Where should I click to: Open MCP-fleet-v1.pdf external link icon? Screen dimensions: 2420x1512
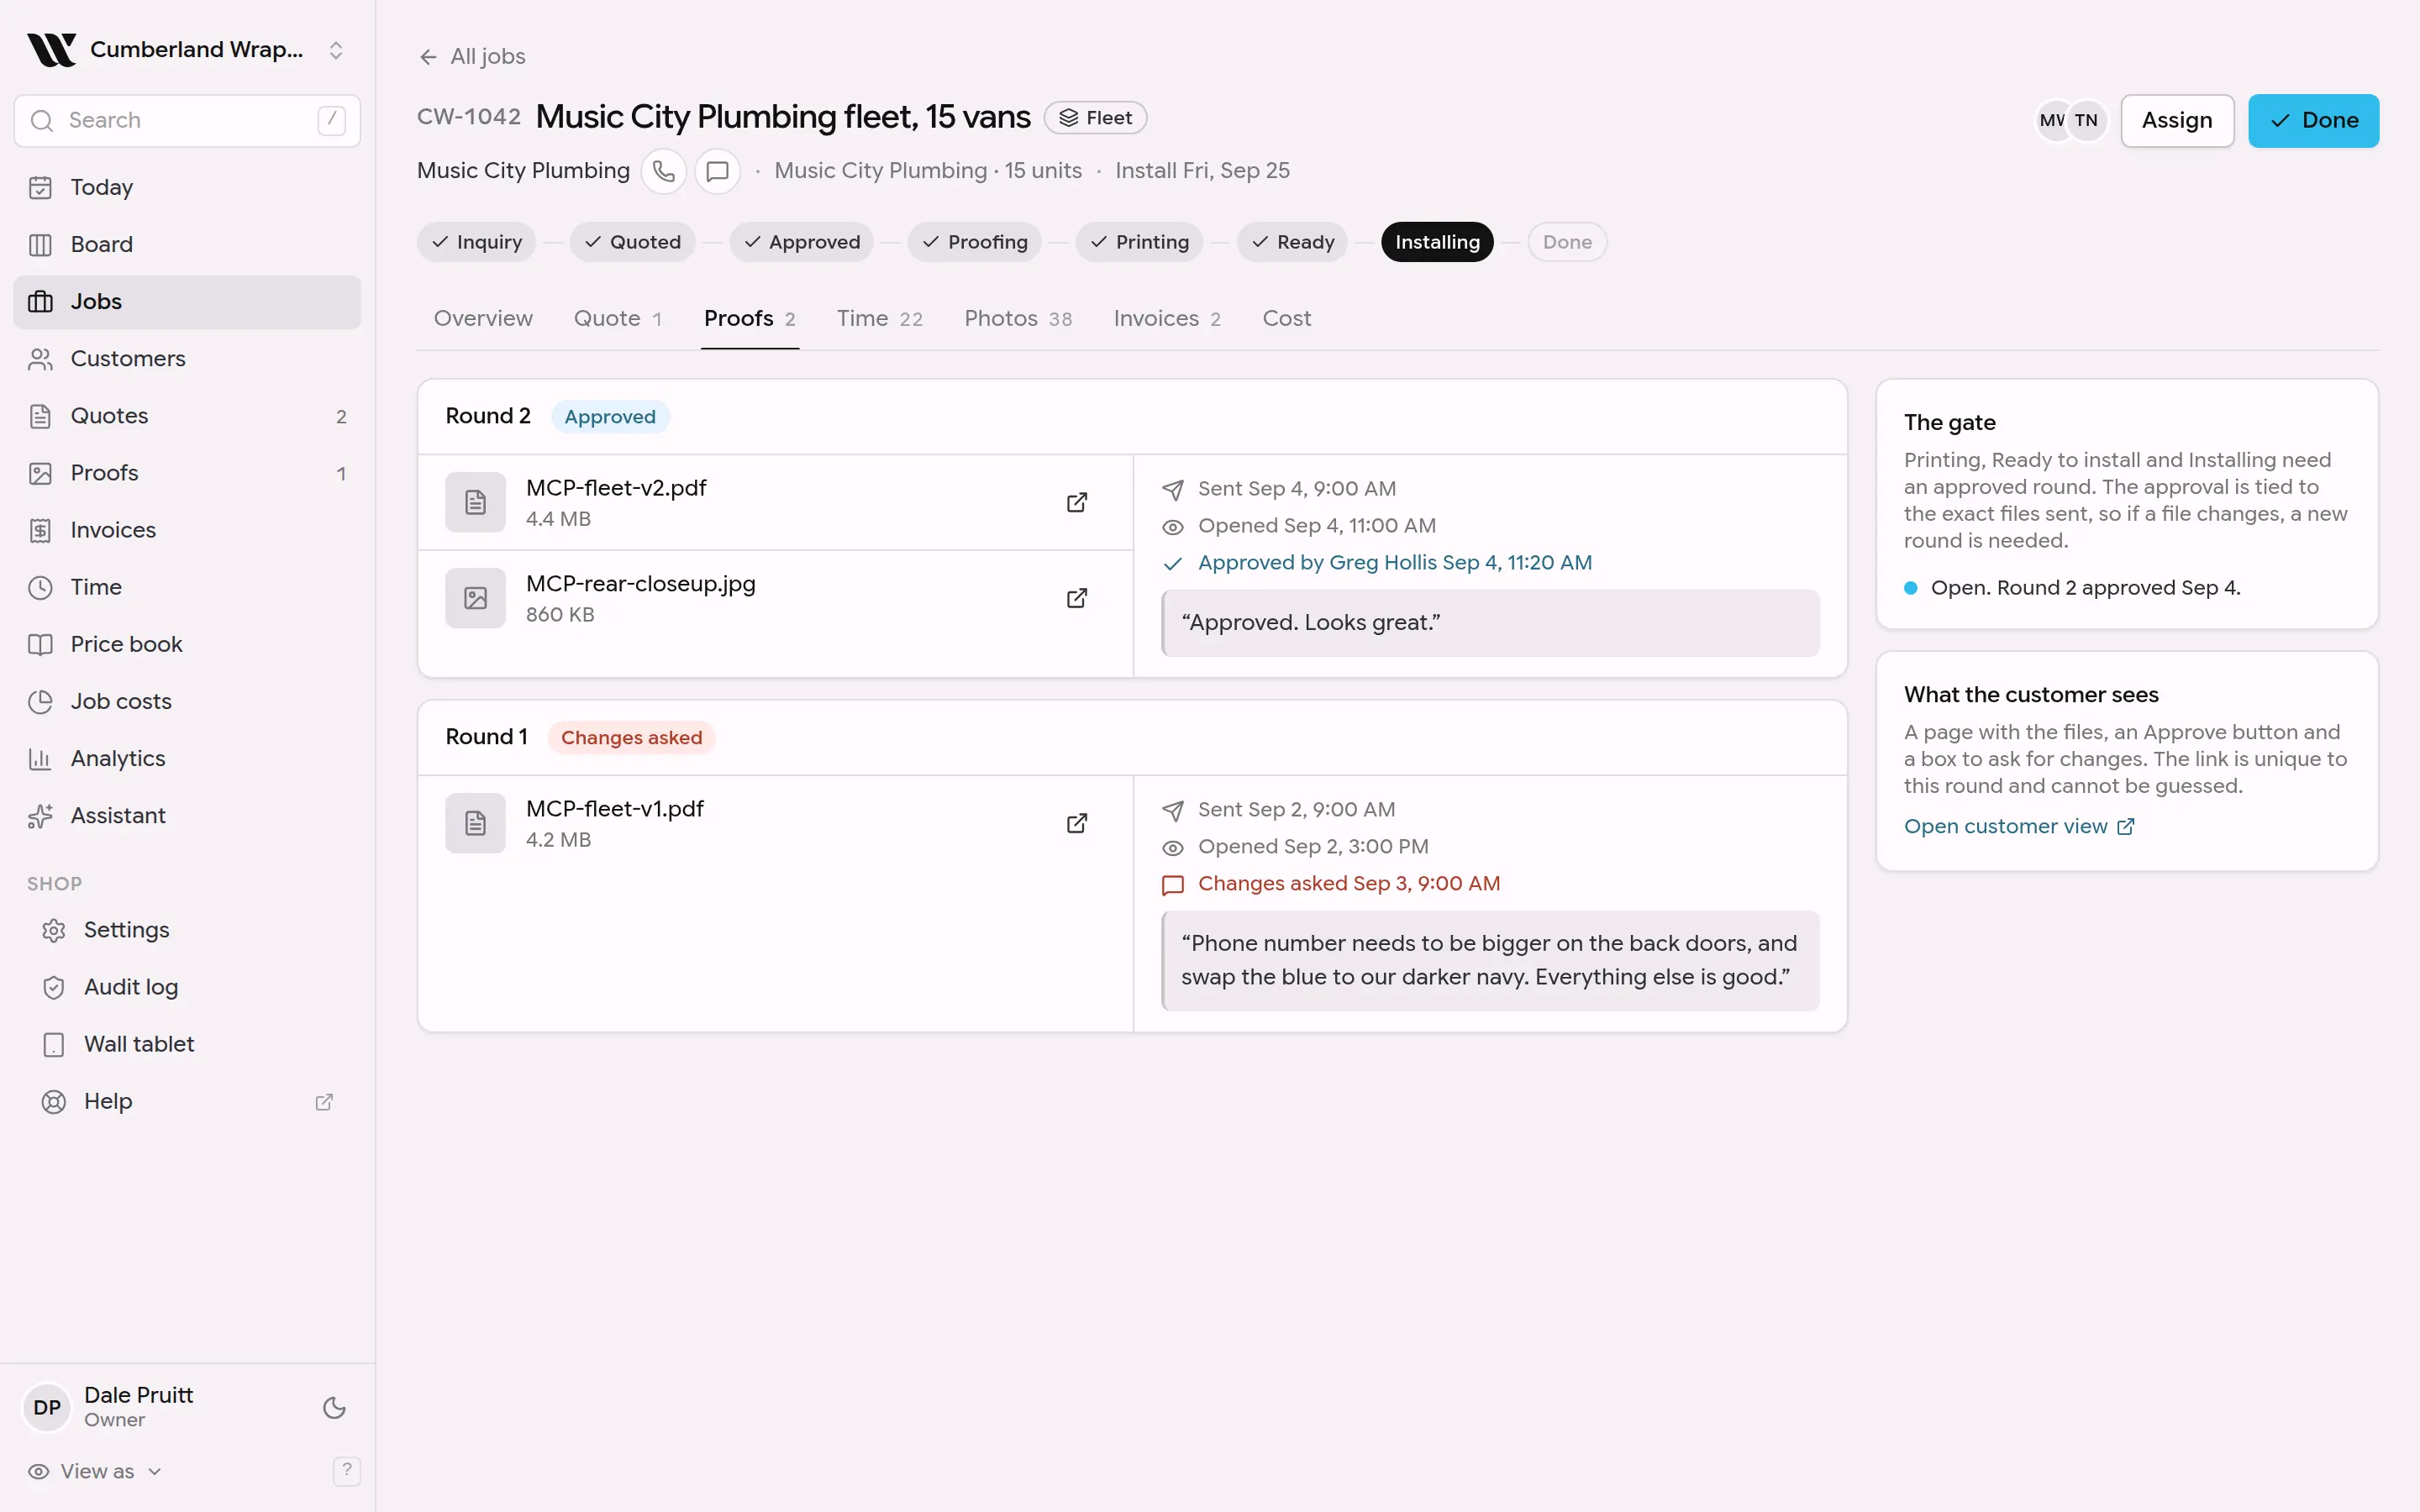tap(1076, 823)
